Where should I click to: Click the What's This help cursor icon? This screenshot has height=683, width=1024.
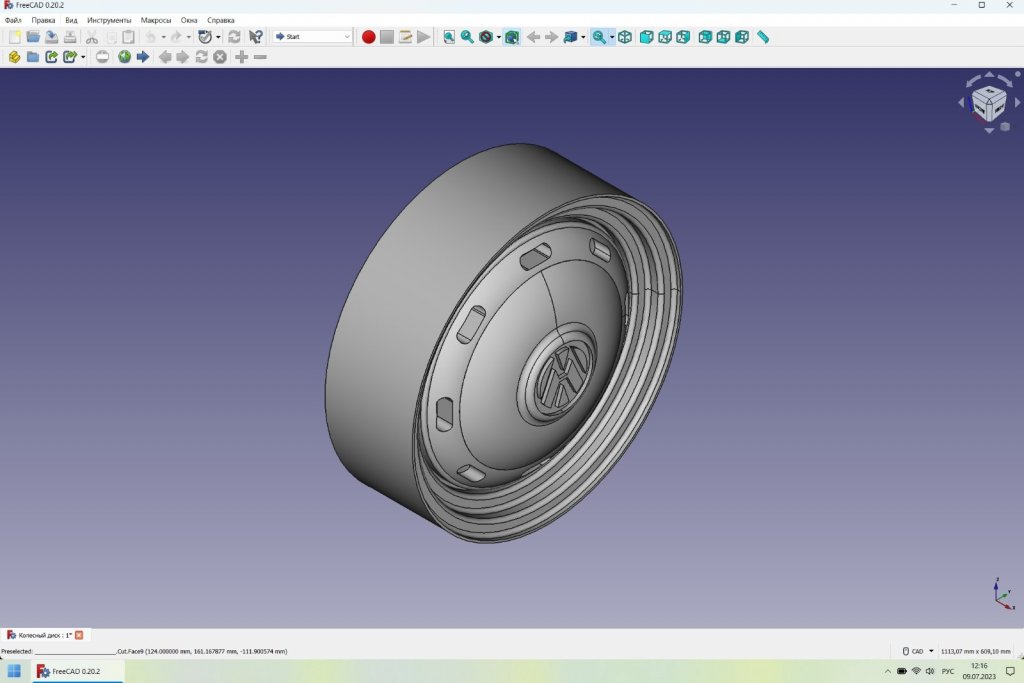pos(256,37)
